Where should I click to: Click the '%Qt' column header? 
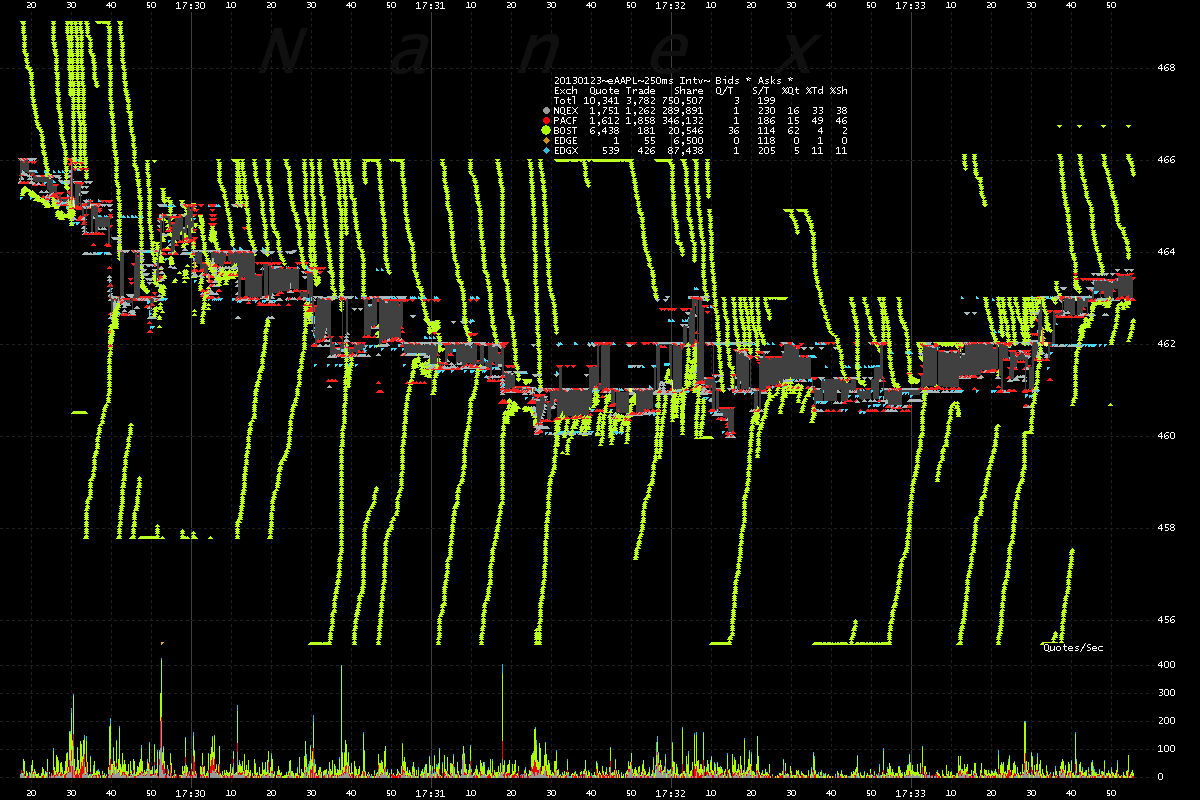pyautogui.click(x=791, y=91)
